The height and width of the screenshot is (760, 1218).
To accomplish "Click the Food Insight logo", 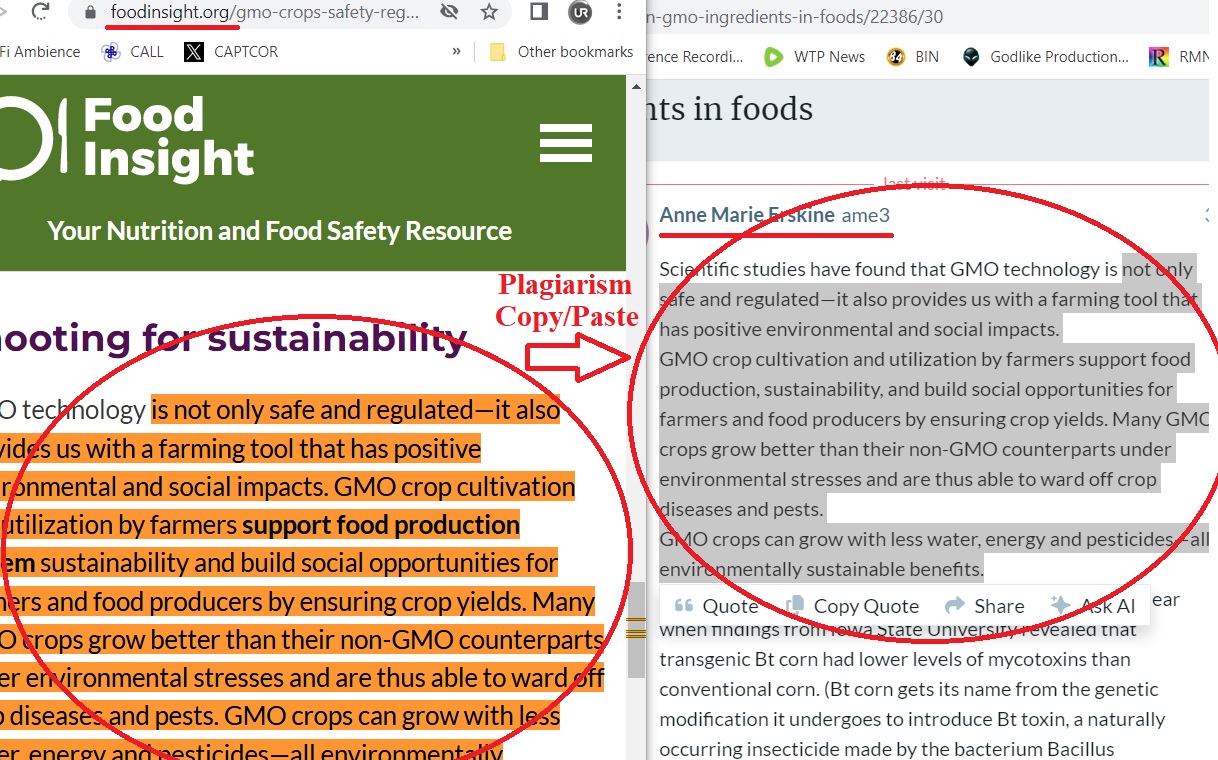I will (127, 139).
